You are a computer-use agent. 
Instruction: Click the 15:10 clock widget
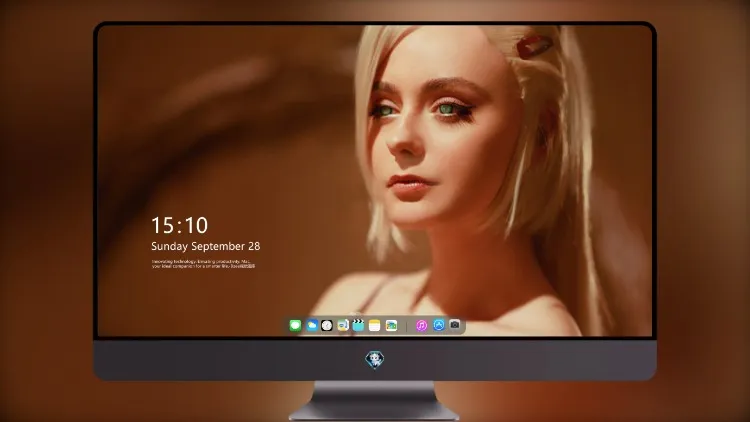[x=179, y=225]
